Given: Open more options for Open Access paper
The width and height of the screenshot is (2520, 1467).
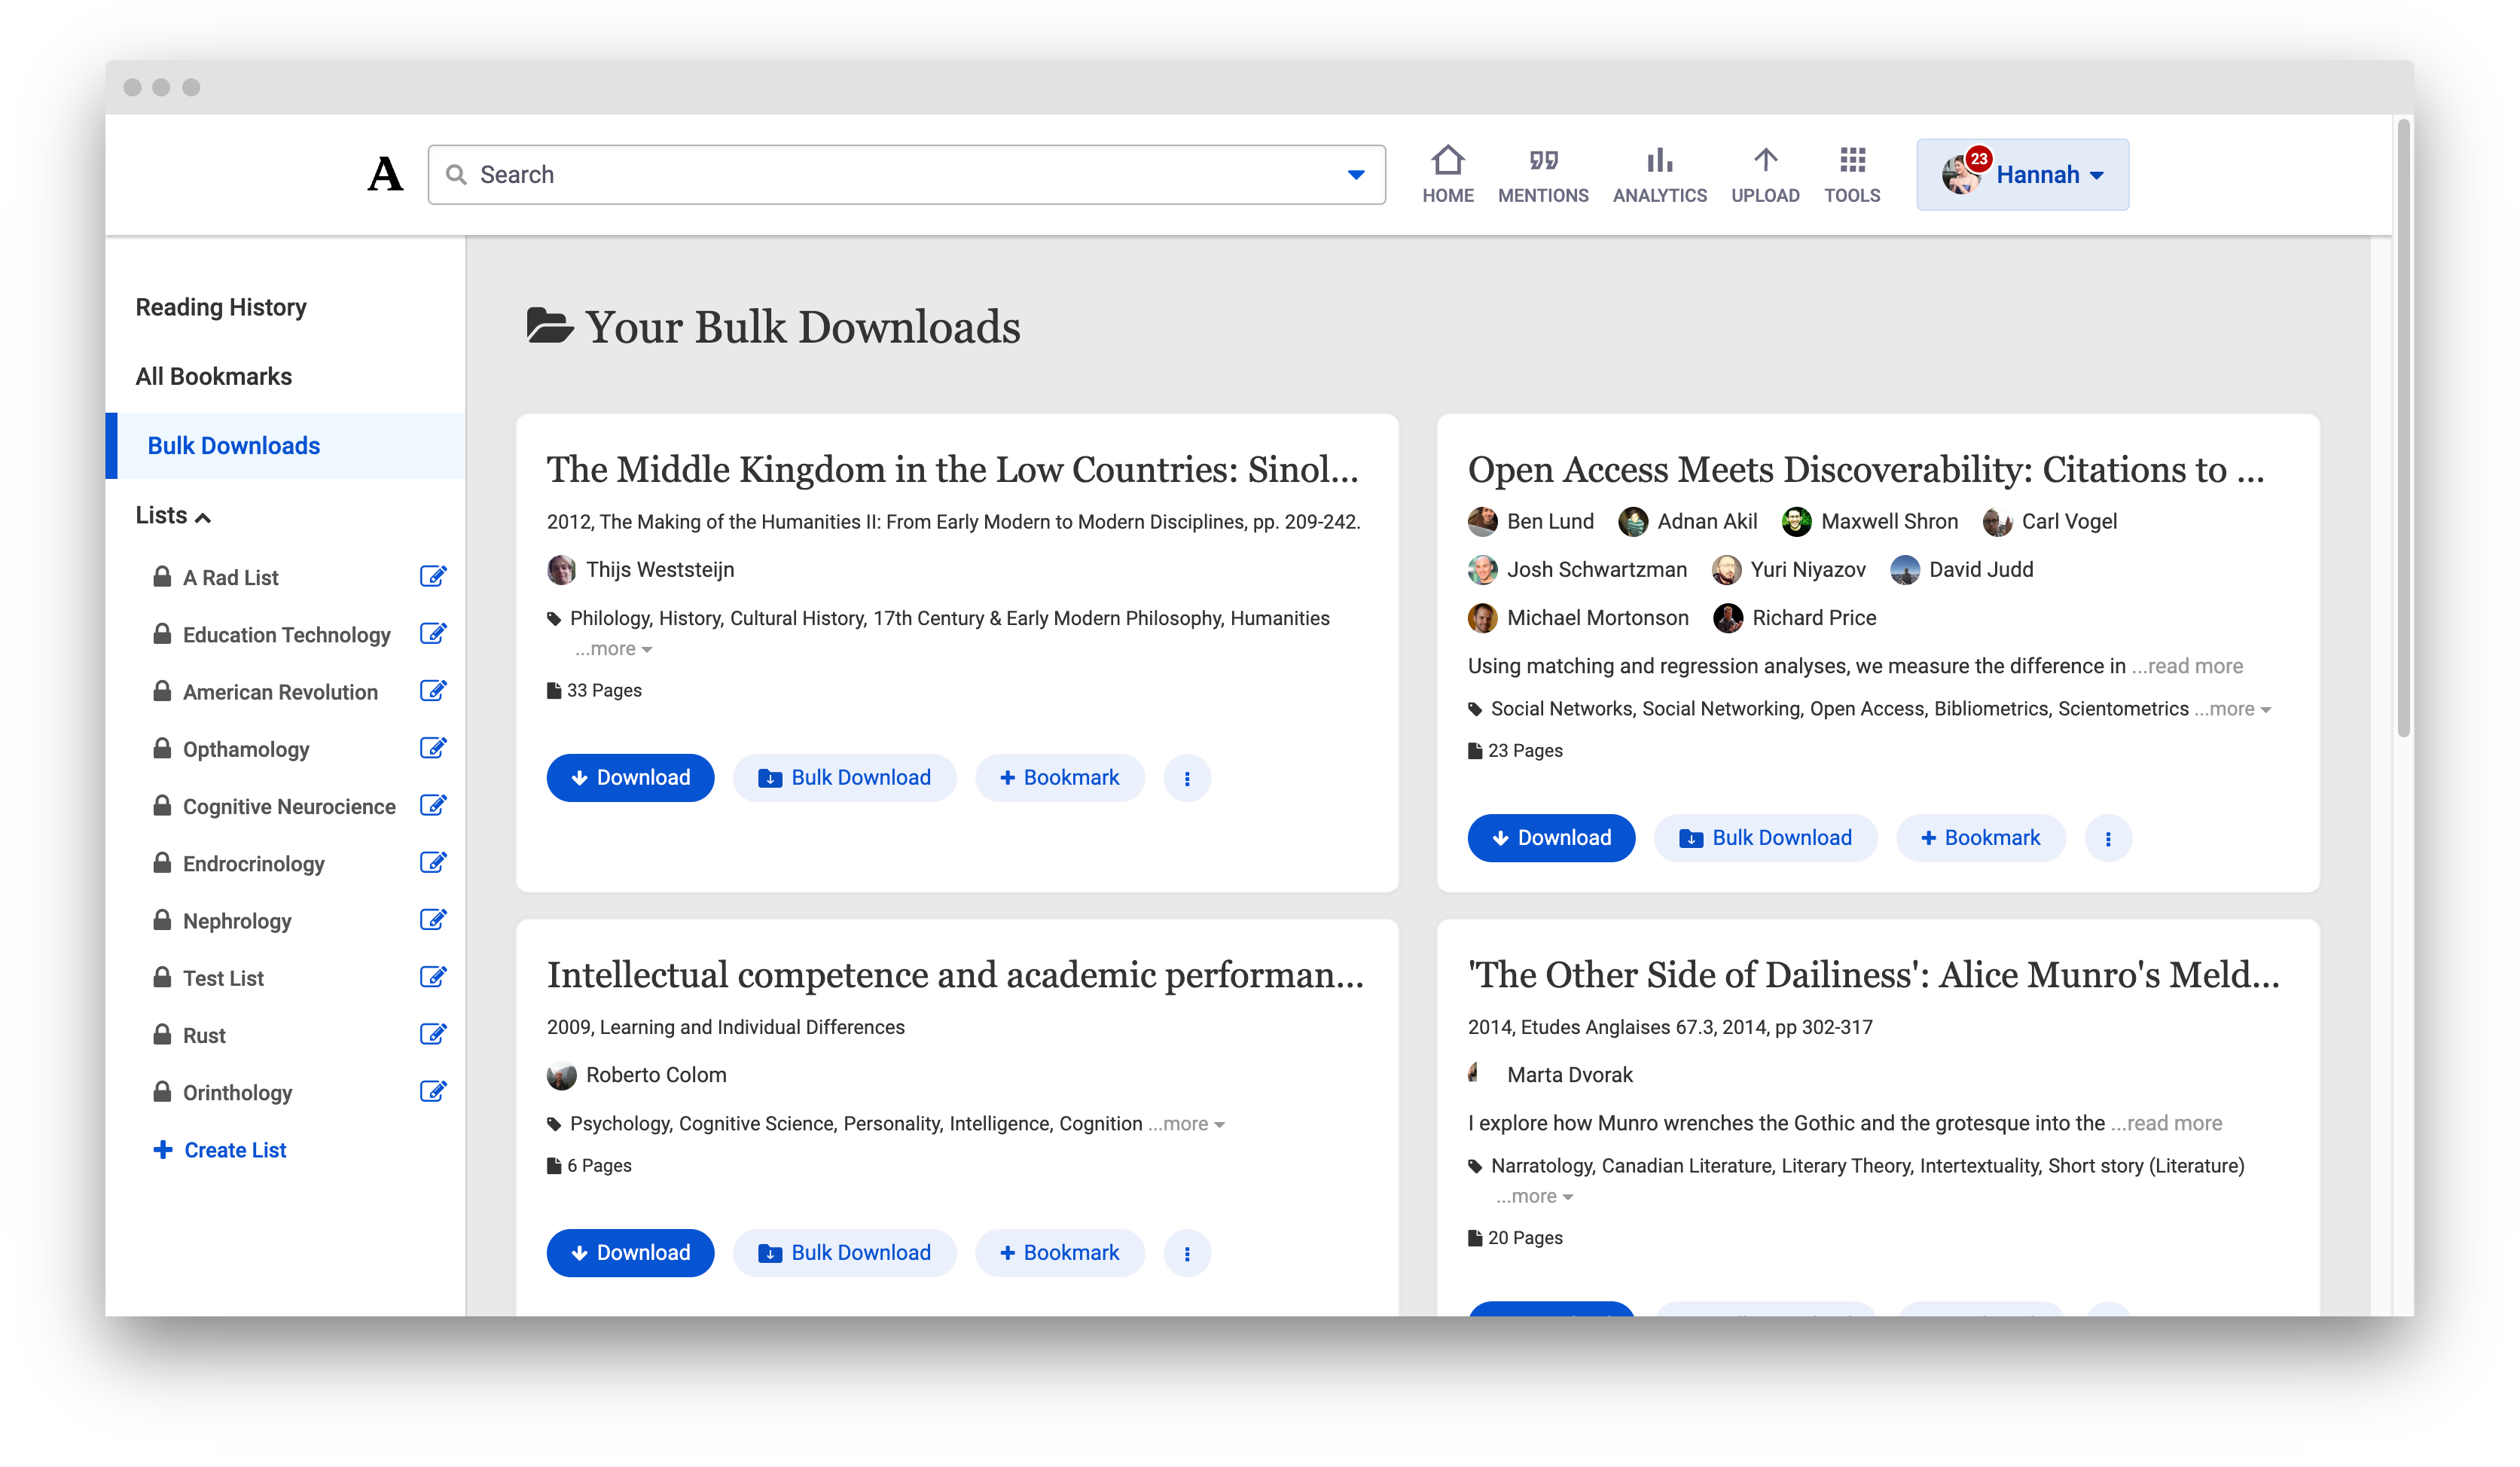Looking at the screenshot, I should coord(2108,838).
